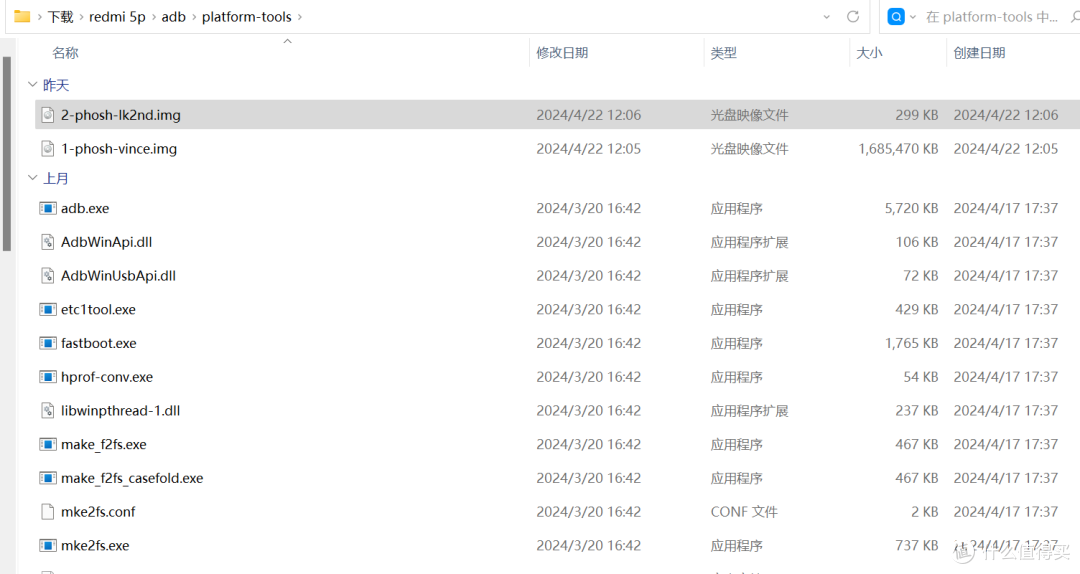
Task: Click the mke2fs.exe application icon
Action: pyautogui.click(x=48, y=546)
